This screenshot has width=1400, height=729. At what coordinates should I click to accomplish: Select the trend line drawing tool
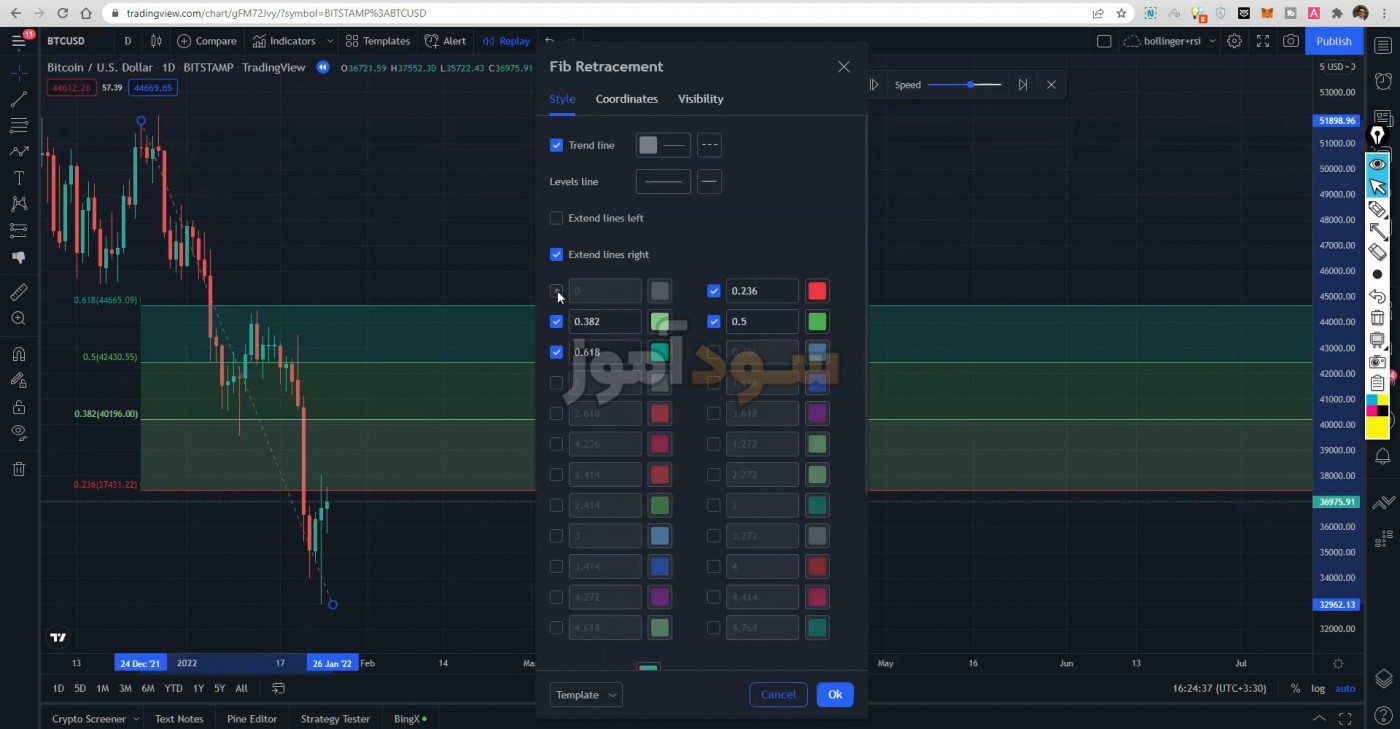click(x=19, y=99)
